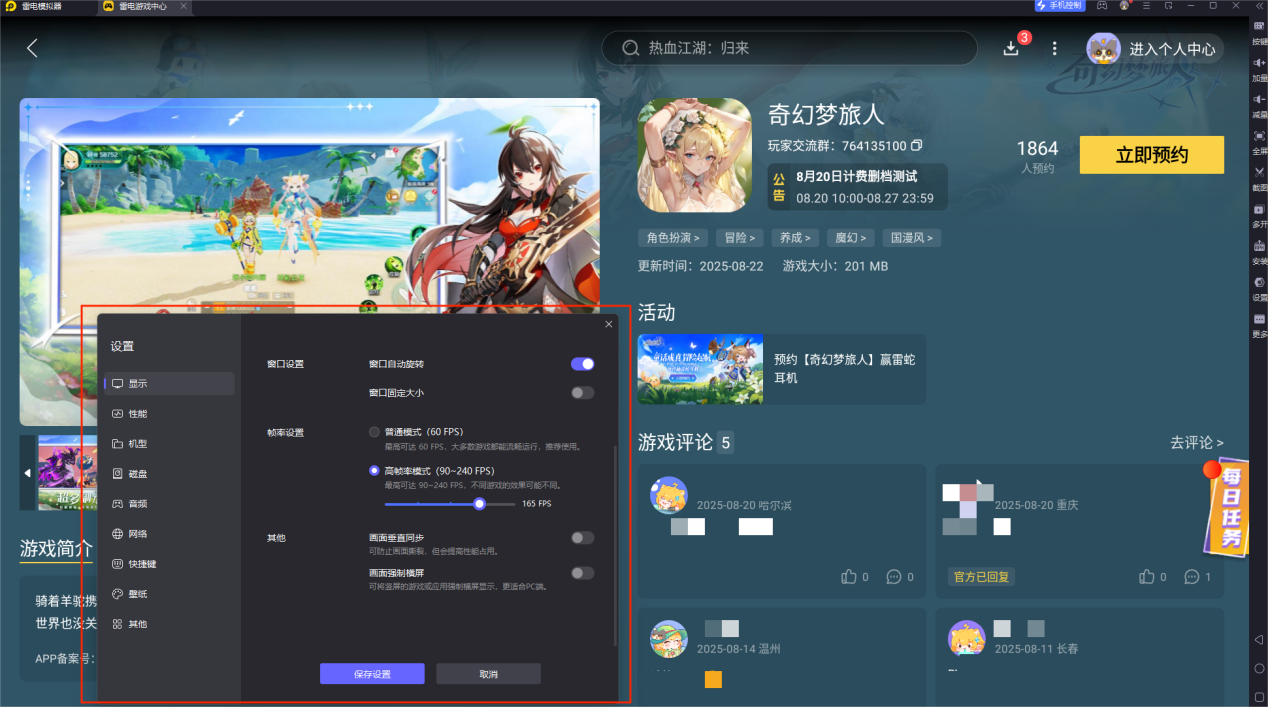The height and width of the screenshot is (707, 1268).
Task: Go back with the left arrow icon
Action: pos(32,48)
